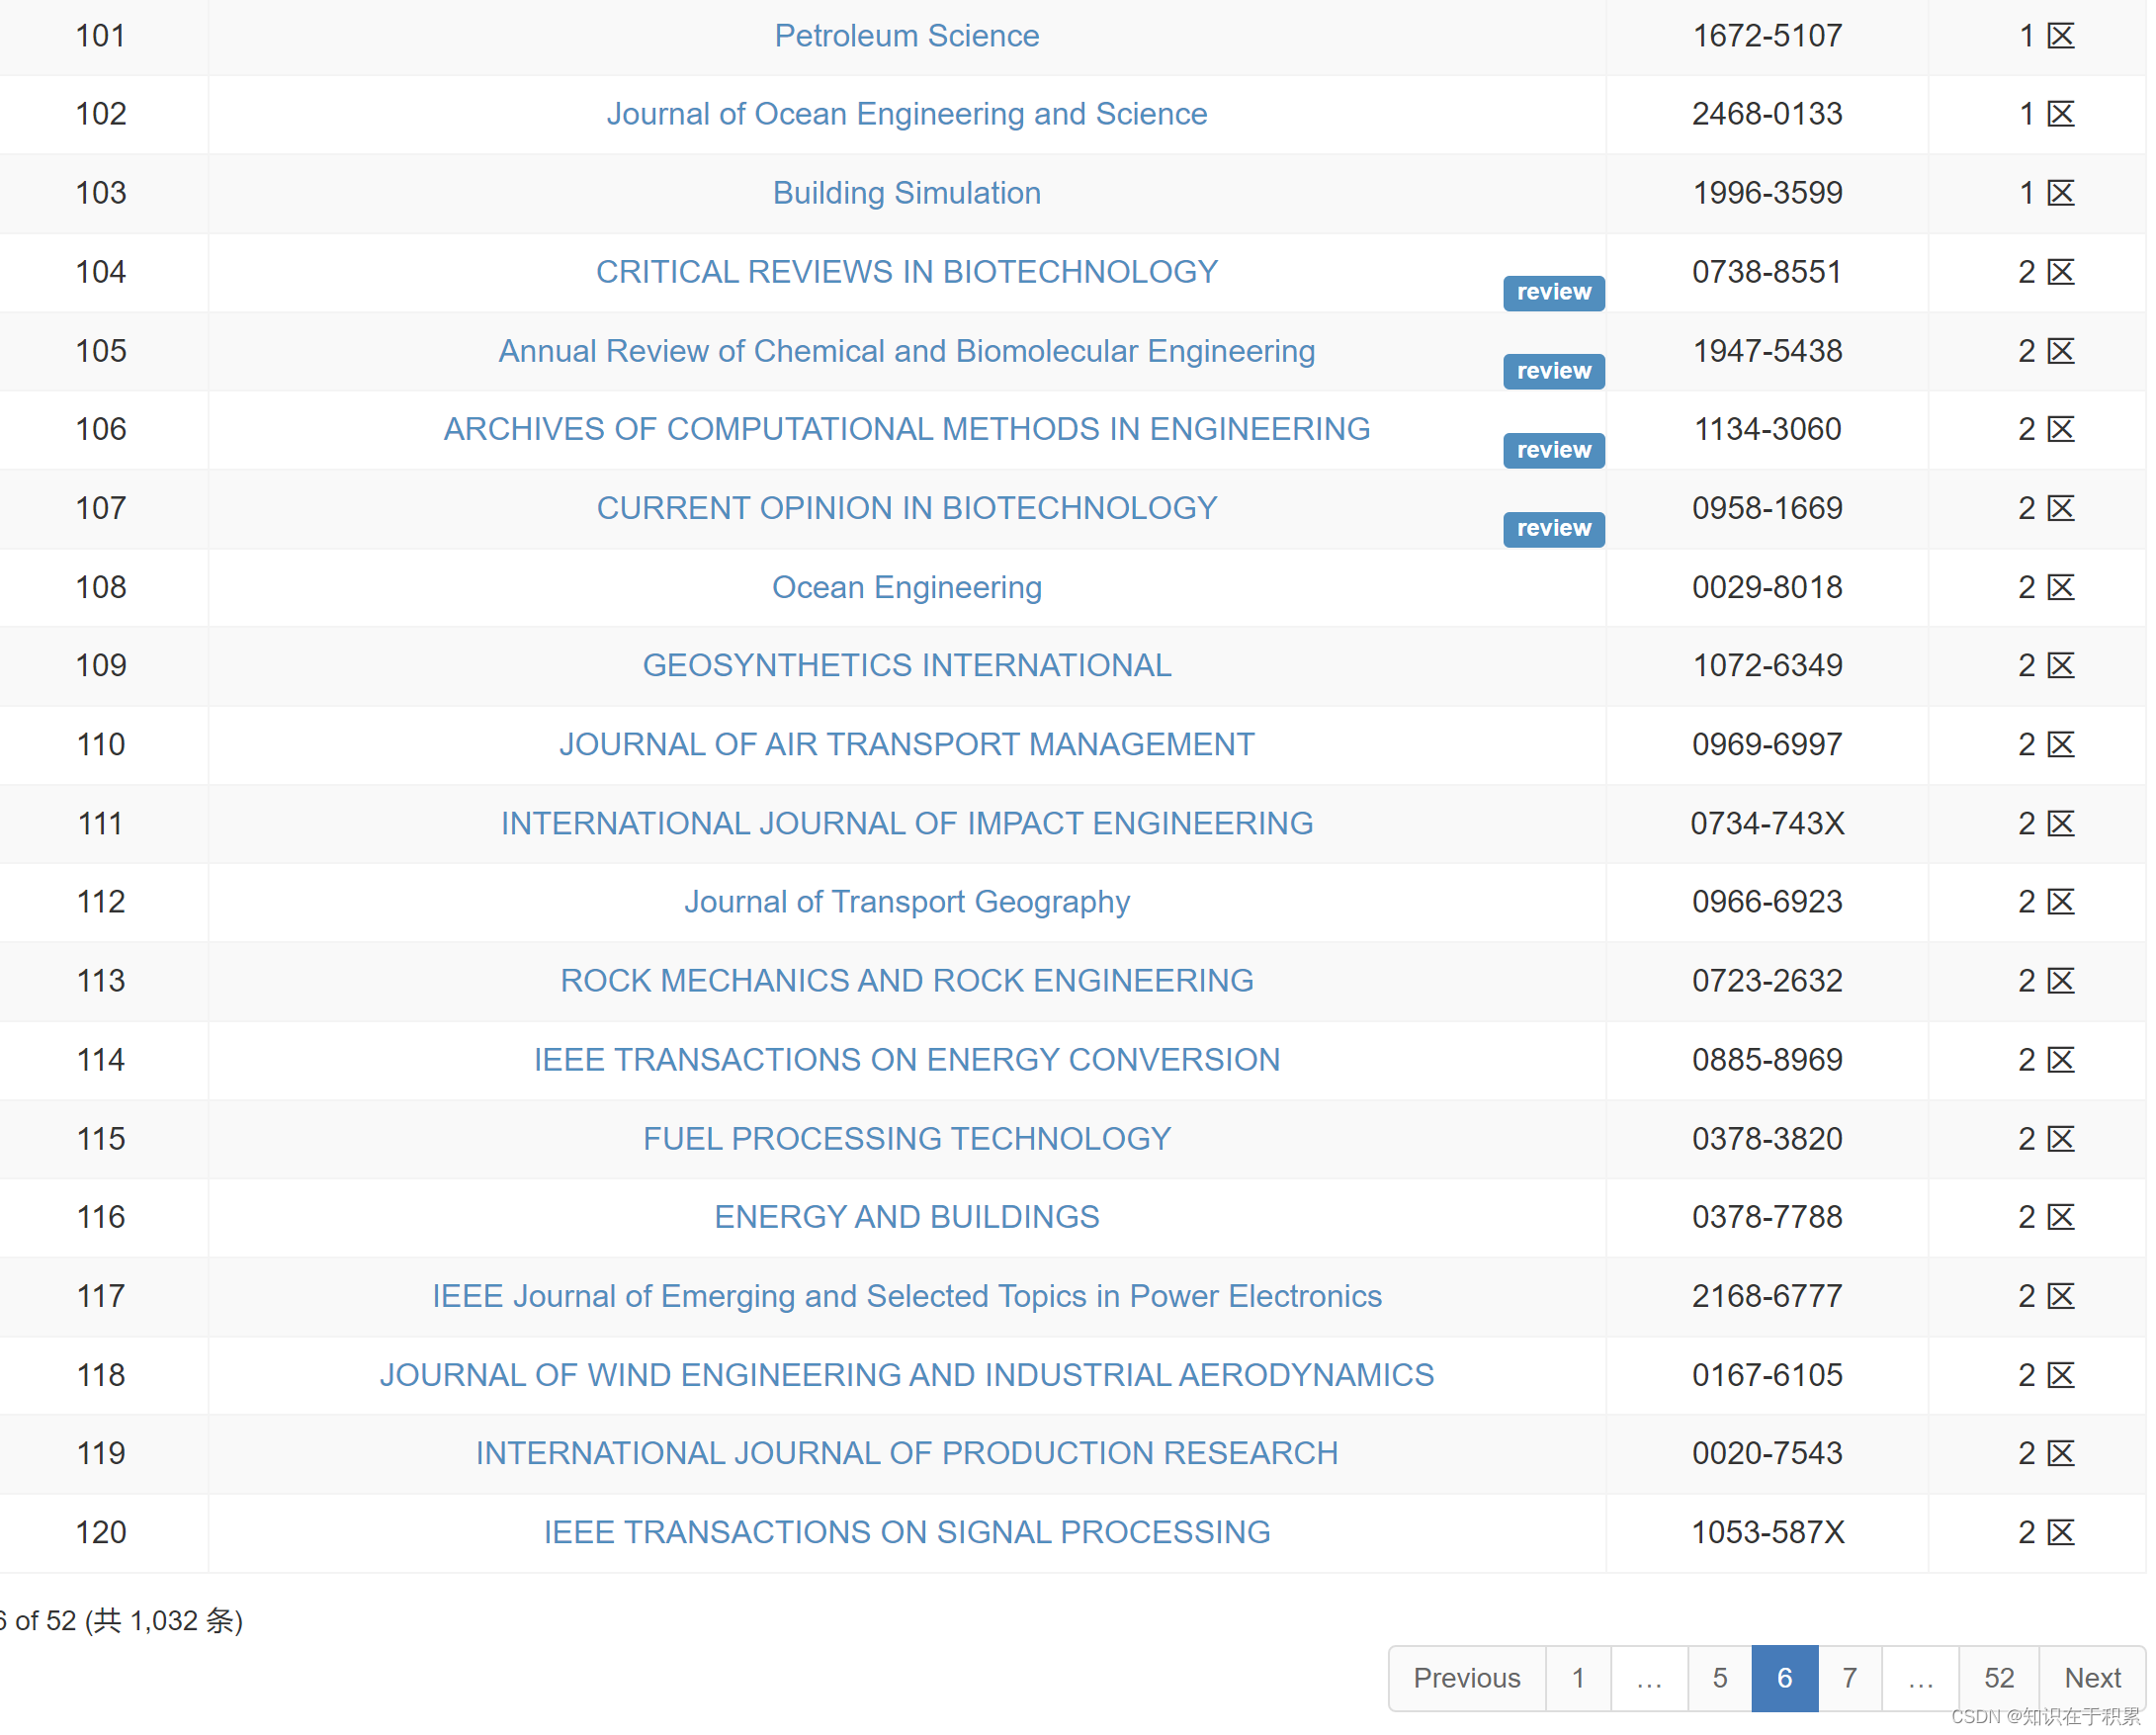Select page 7 in pagination

click(1849, 1678)
